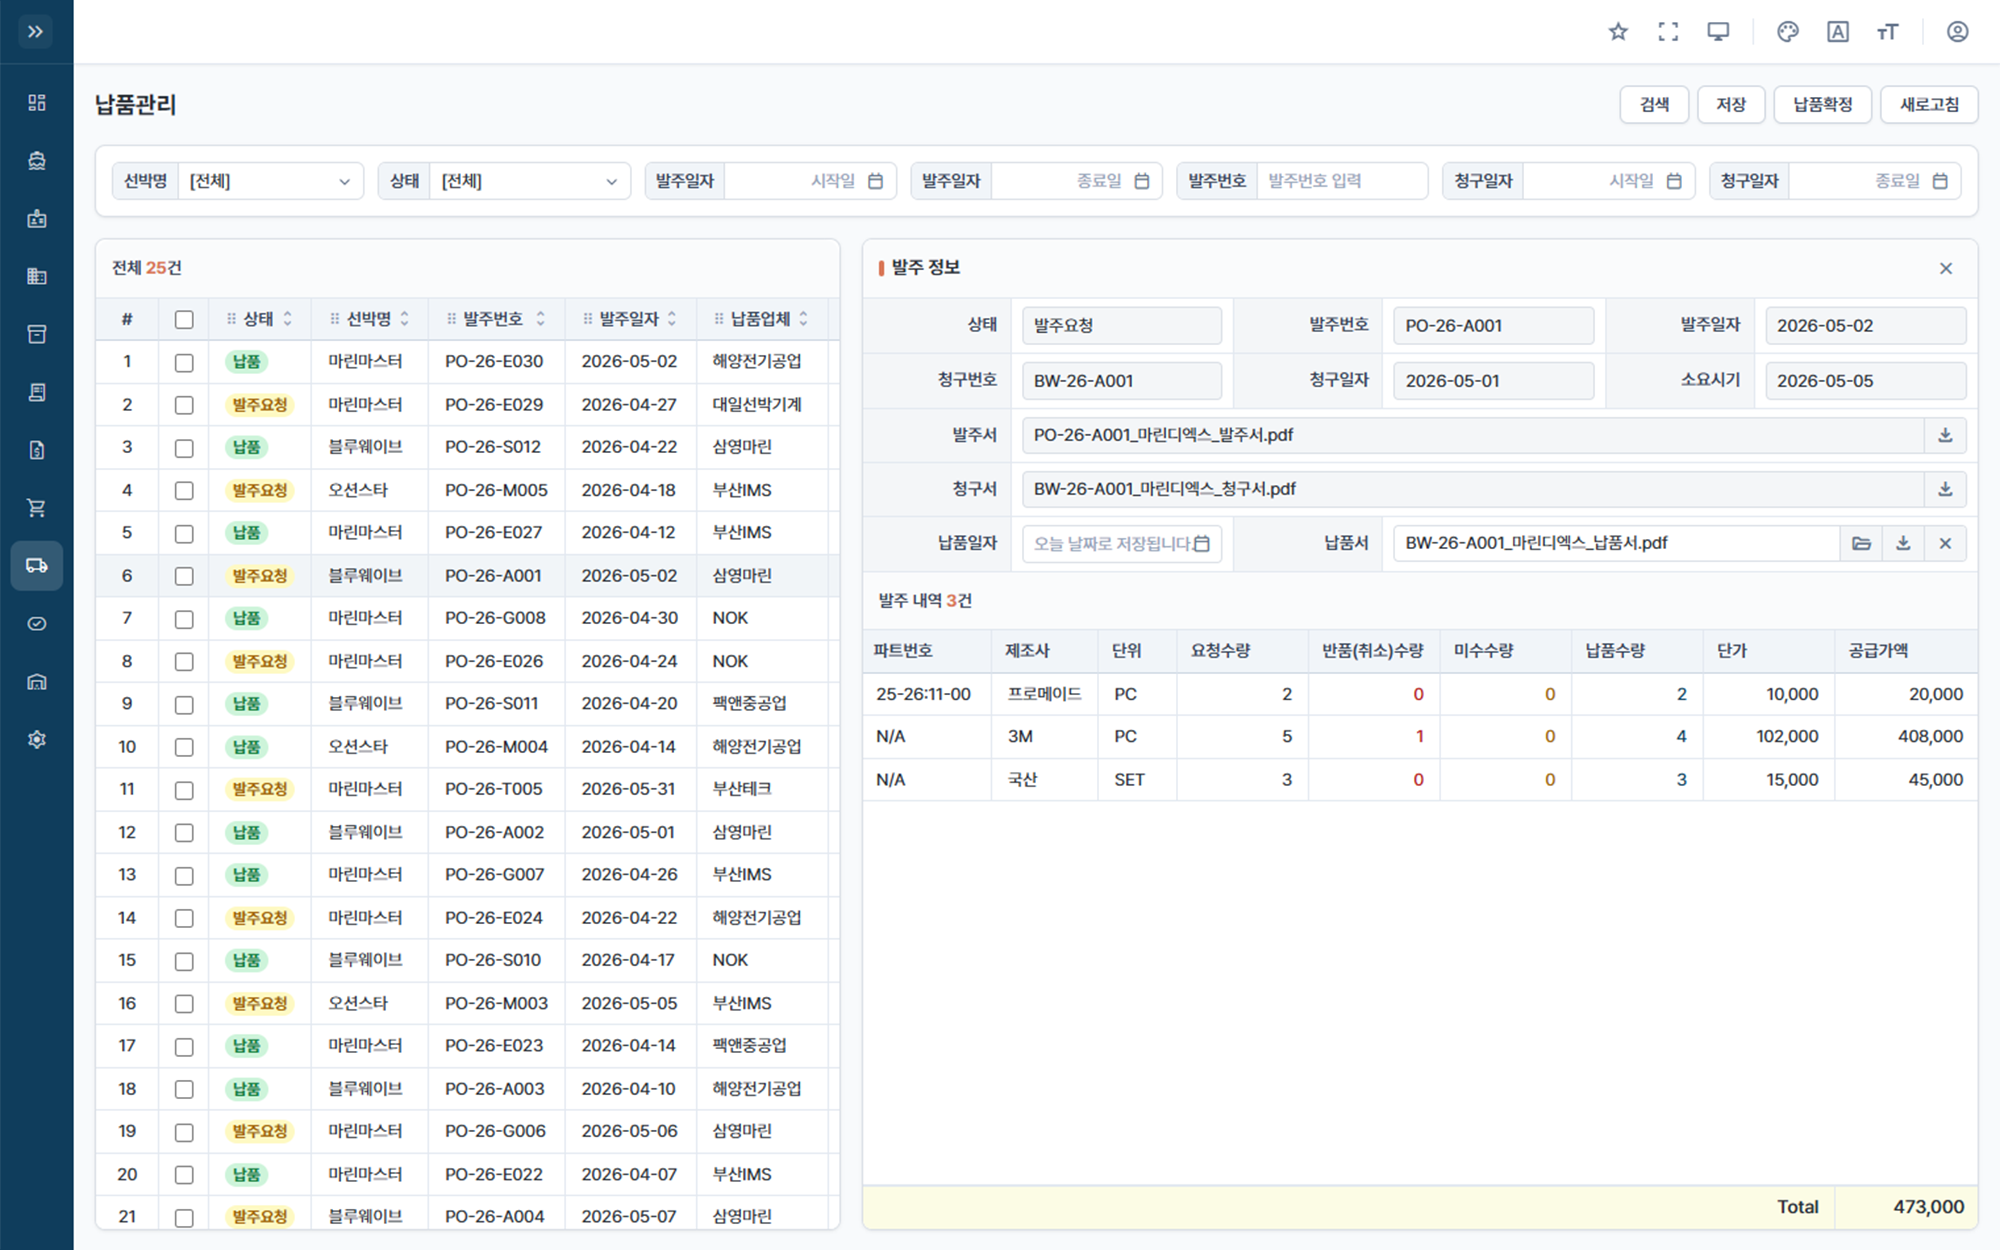2000x1250 pixels.
Task: Click the favorite star icon in top bar
Action: 1618,32
